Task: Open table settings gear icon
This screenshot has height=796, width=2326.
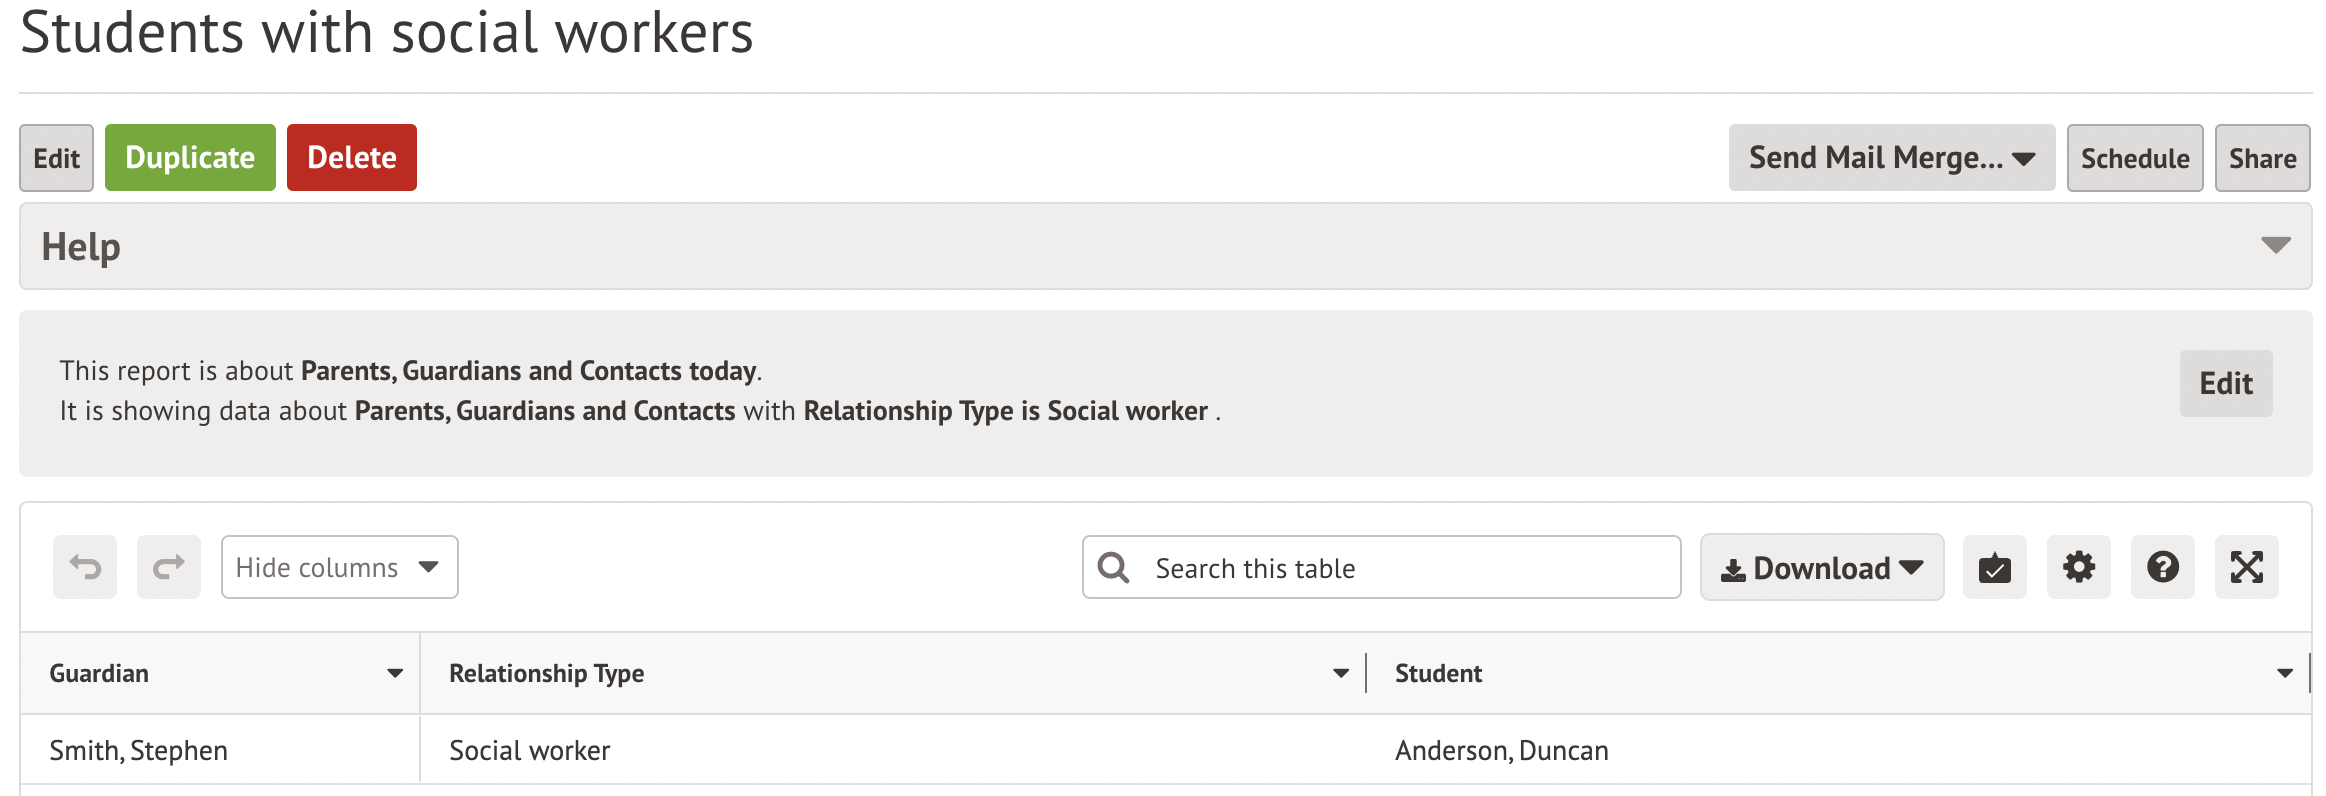Action: tap(2078, 567)
